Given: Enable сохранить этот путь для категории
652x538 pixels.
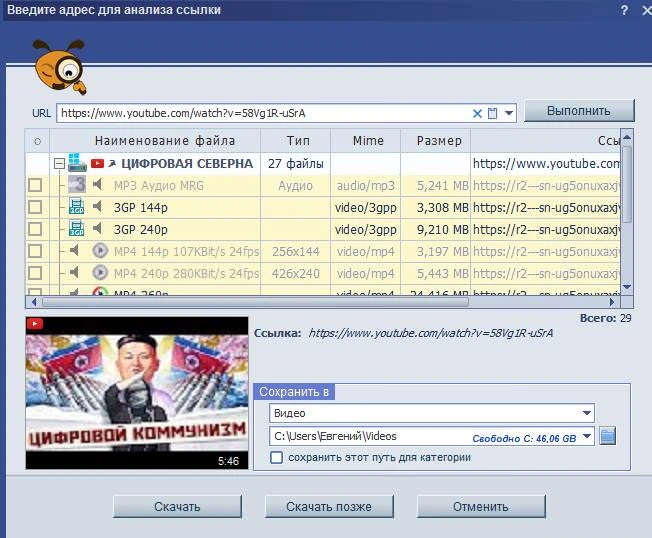Looking at the screenshot, I should [277, 458].
